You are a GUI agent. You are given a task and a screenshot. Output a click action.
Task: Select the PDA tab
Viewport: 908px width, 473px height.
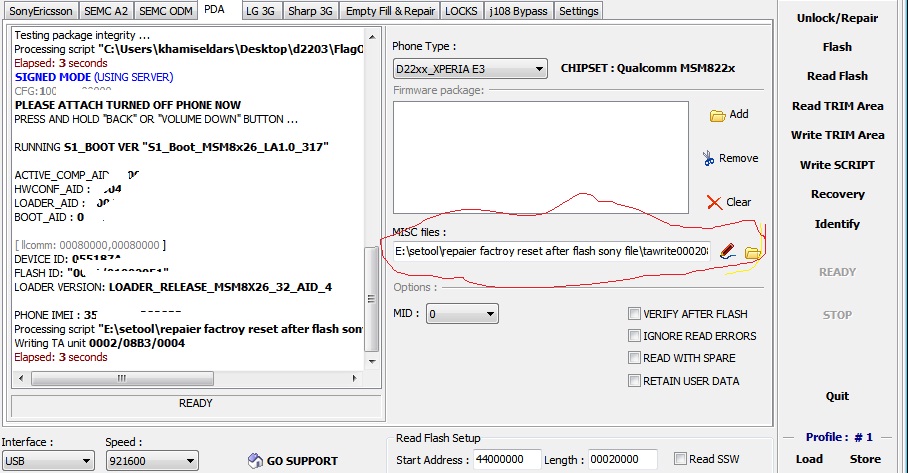(214, 10)
